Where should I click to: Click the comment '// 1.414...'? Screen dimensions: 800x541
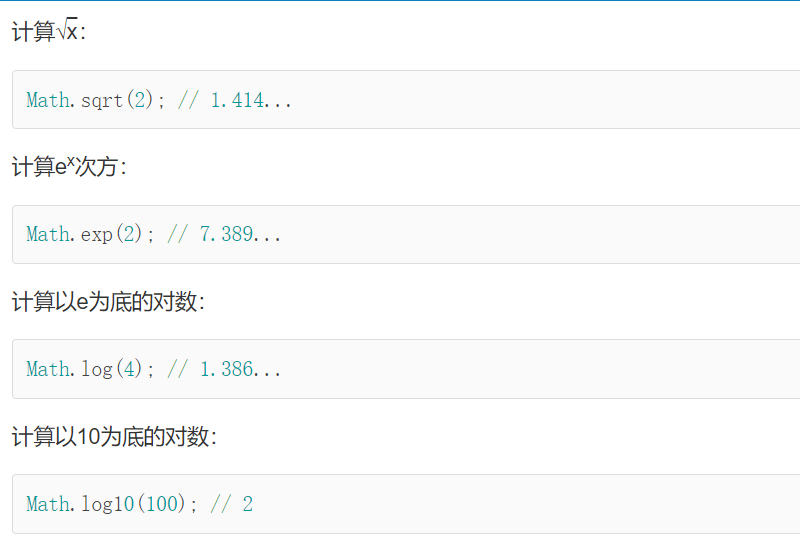[235, 100]
